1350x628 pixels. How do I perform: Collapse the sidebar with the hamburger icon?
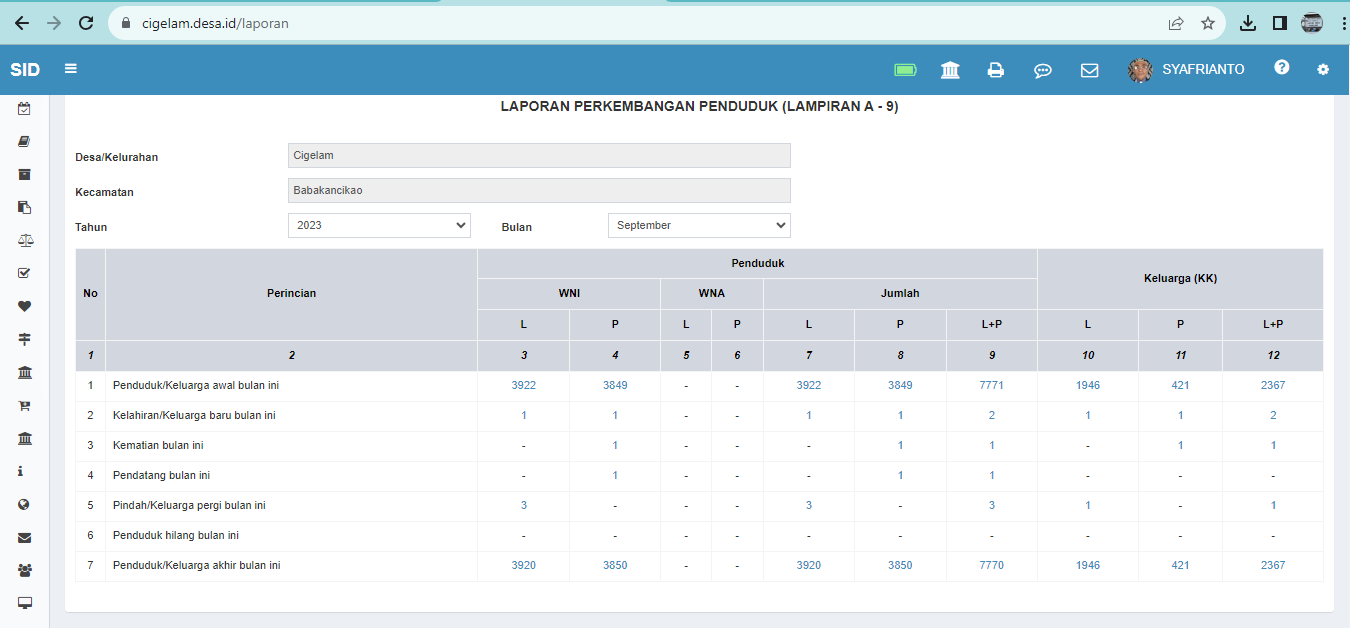pyautogui.click(x=69, y=69)
